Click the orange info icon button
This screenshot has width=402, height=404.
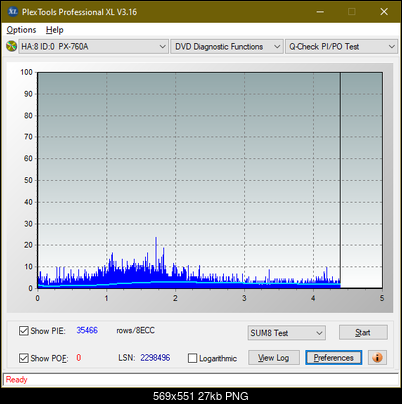377,358
